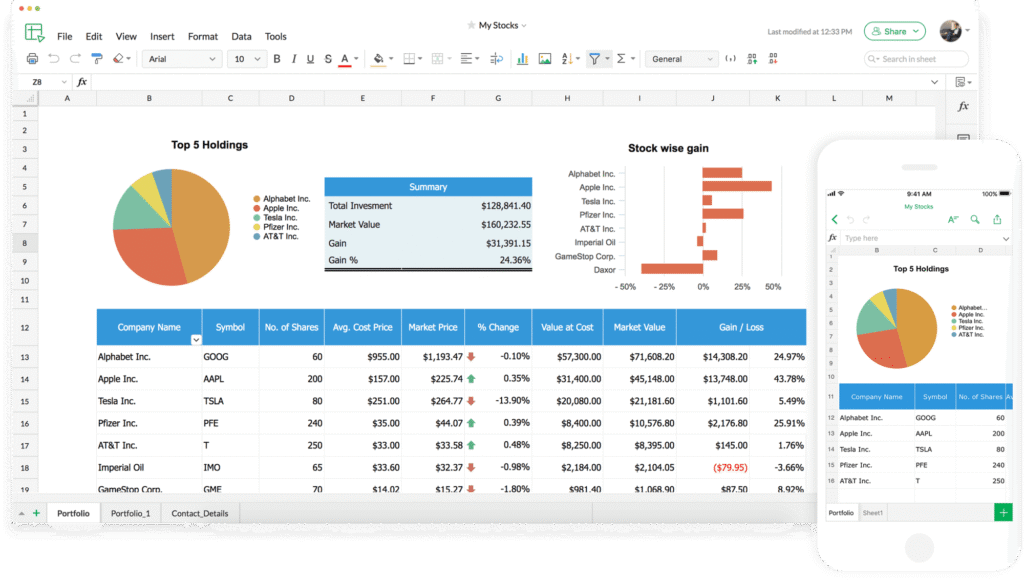Star the My Stocks document
1024x582 pixels.
[471, 25]
